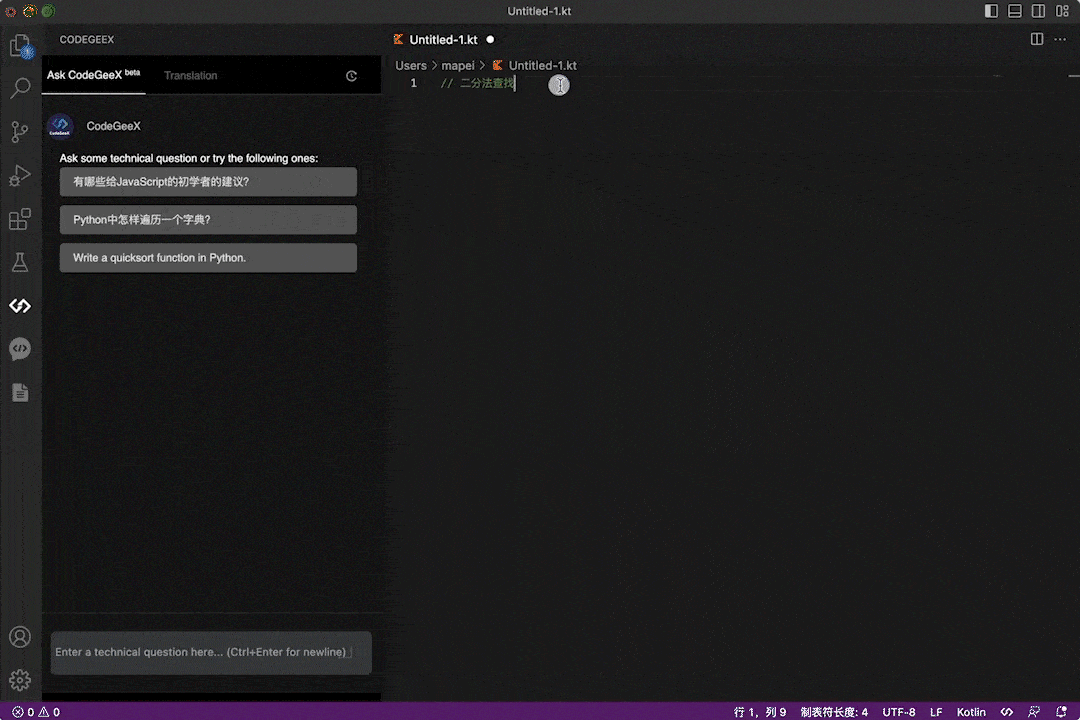Choose the JavaScript beginner advice suggestion
The width and height of the screenshot is (1080, 720).
click(208, 182)
